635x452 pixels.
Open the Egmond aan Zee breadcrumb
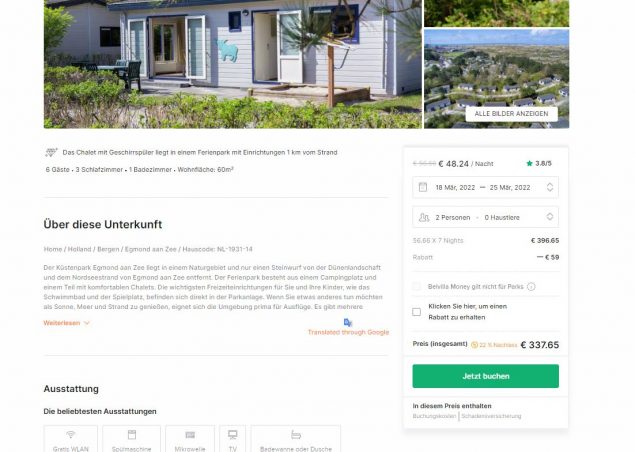(x=151, y=249)
